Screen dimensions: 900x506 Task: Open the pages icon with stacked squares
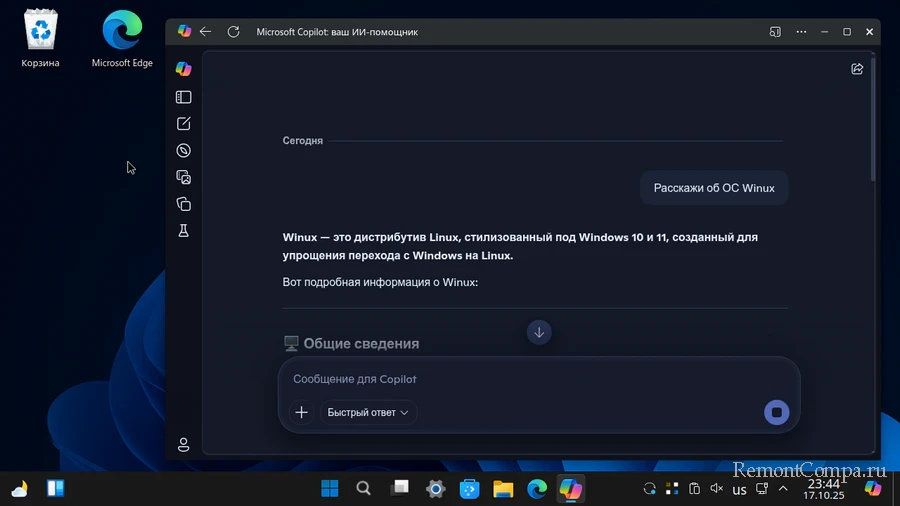pyautogui.click(x=183, y=204)
